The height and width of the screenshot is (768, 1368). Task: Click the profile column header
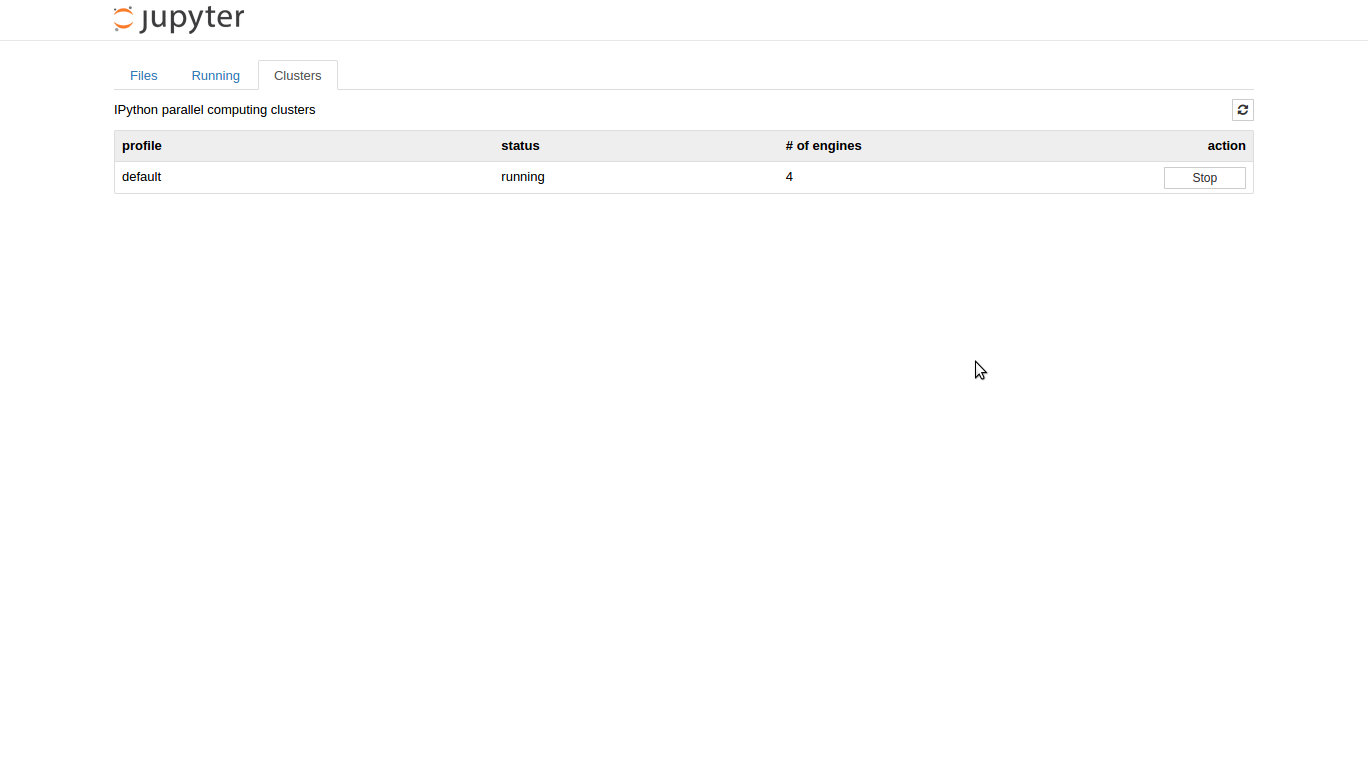(142, 146)
